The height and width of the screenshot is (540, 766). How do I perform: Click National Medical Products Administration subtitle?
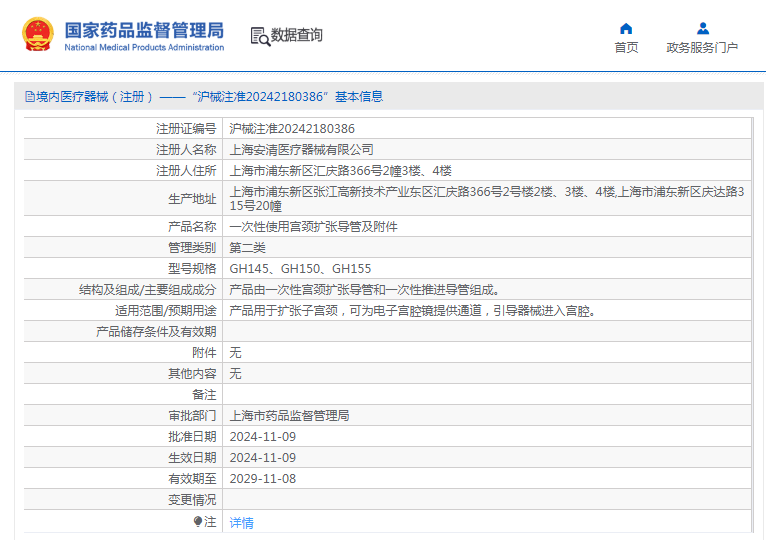coord(144,47)
